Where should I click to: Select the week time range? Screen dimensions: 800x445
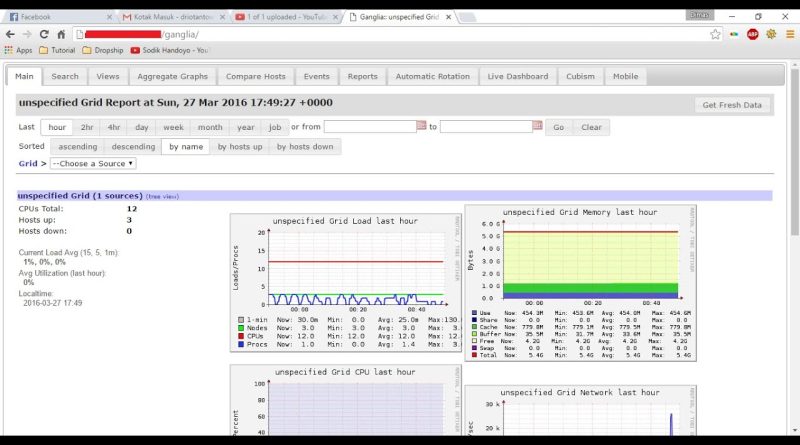point(173,127)
